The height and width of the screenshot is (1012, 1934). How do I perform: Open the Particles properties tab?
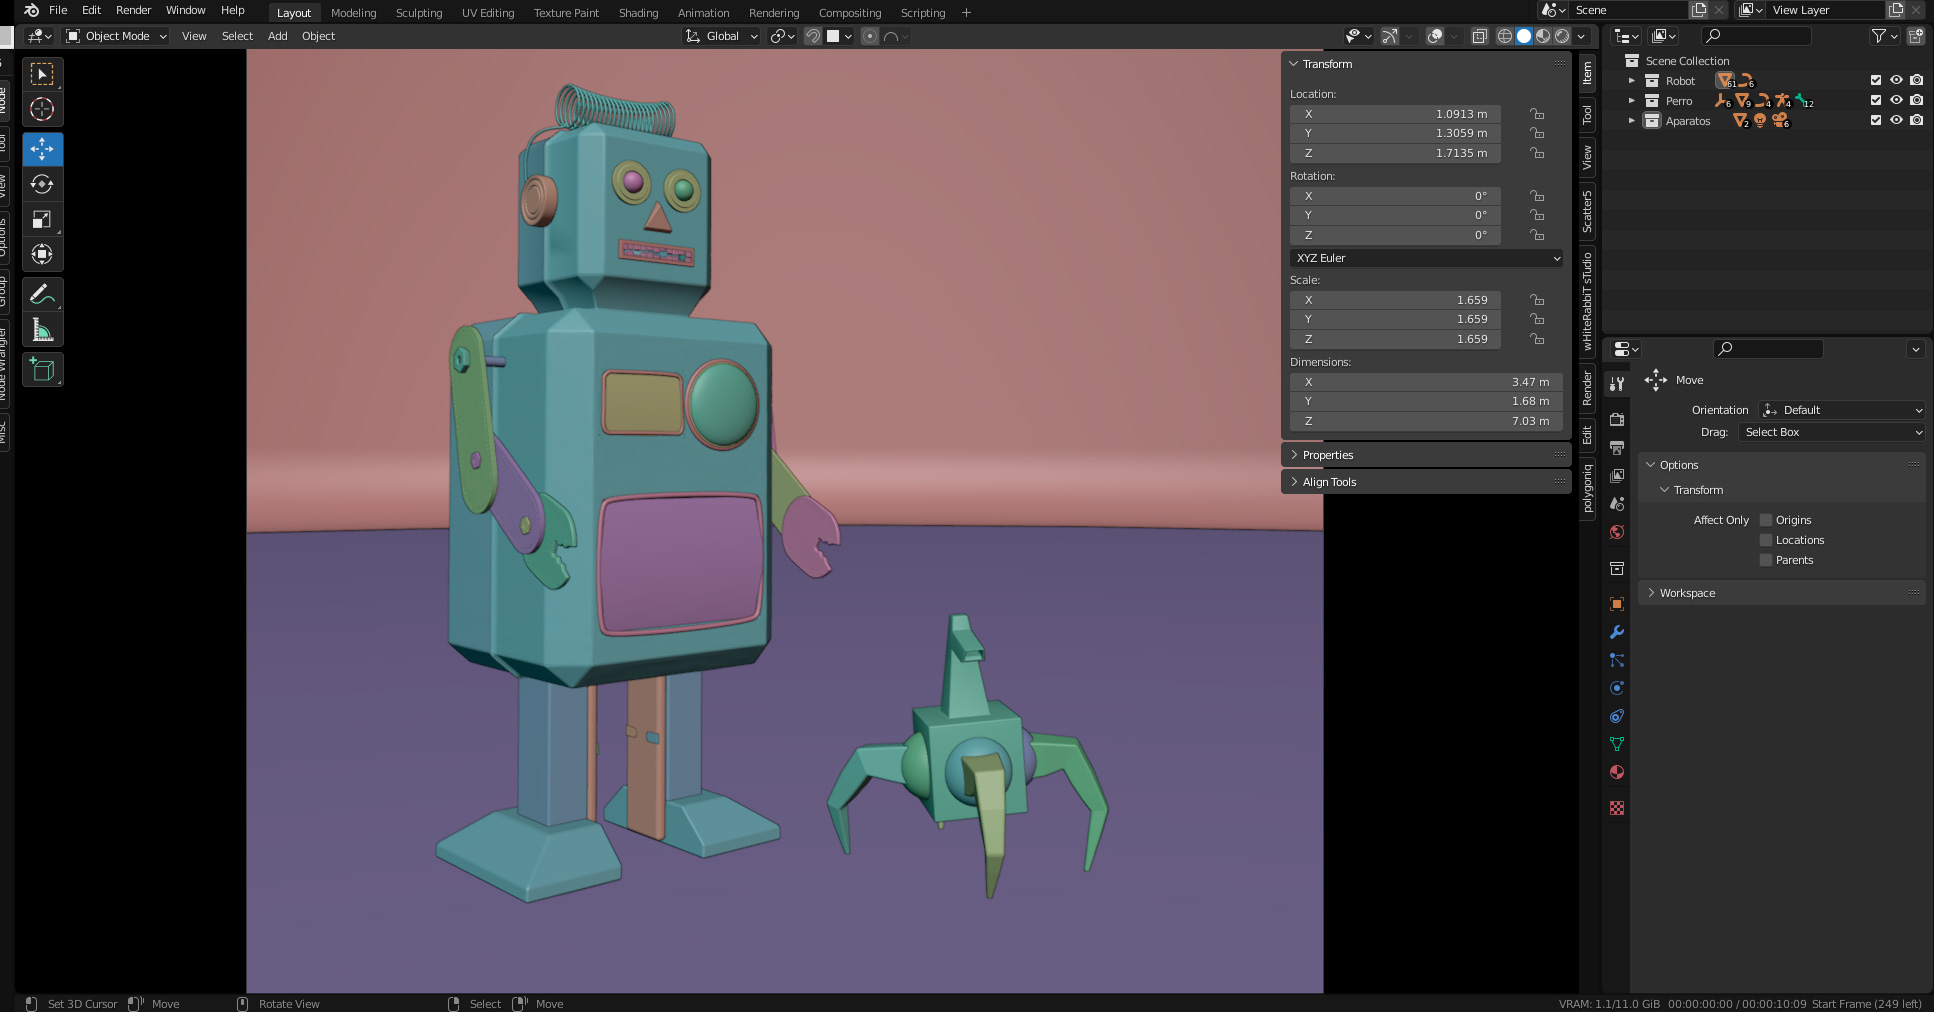(1617, 660)
